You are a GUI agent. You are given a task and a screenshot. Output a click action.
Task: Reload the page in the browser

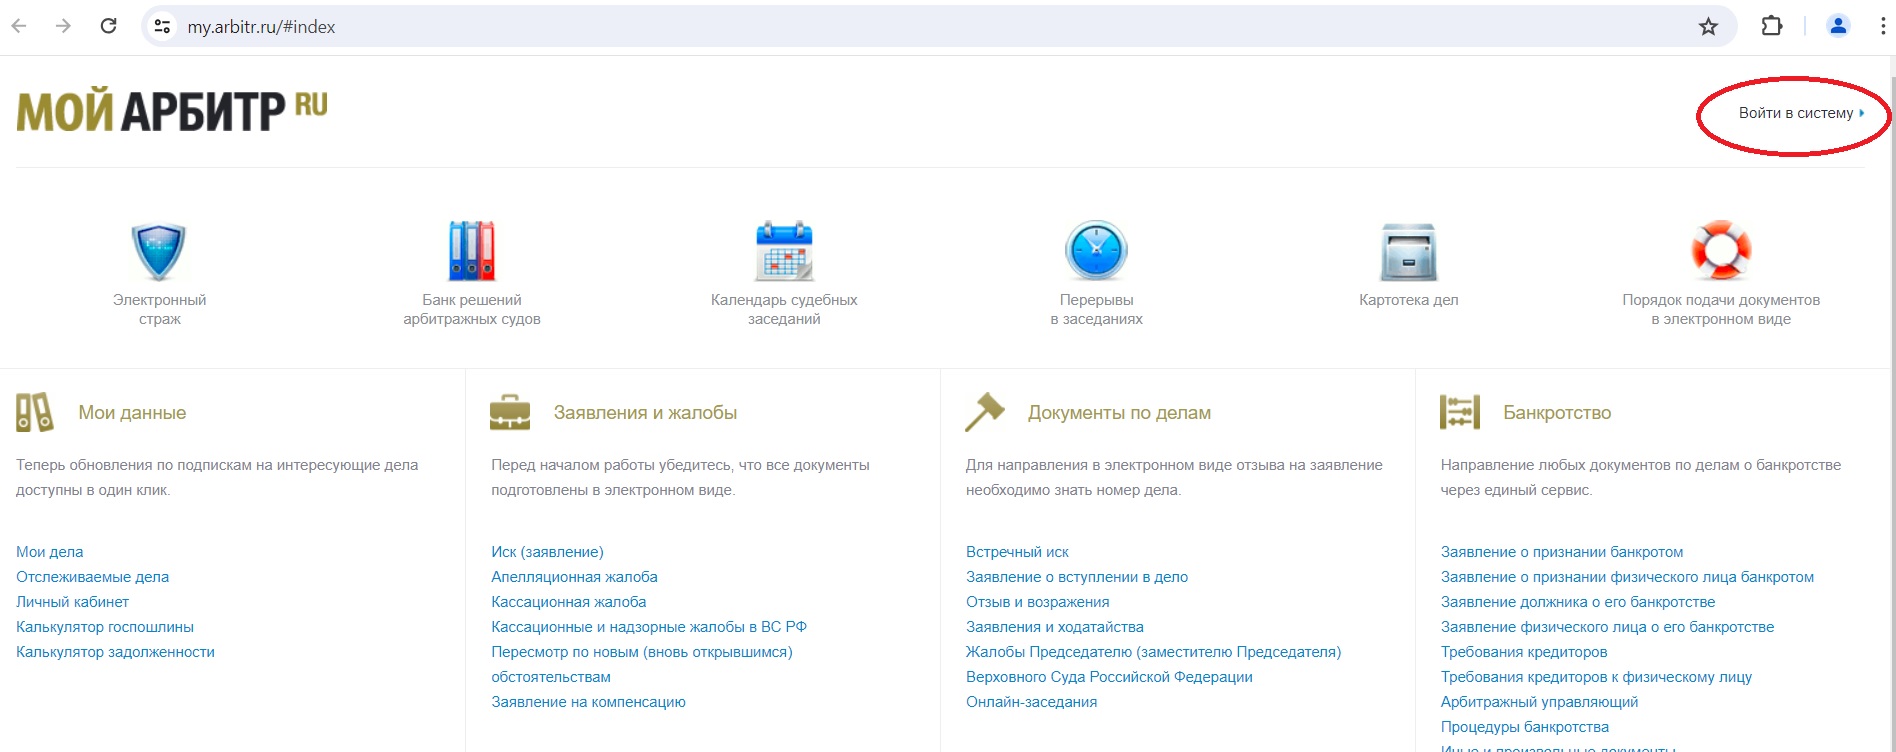tap(109, 27)
